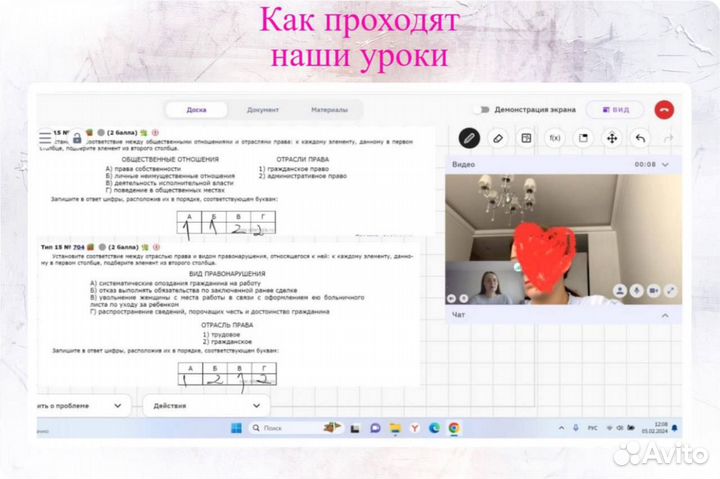The image size is (720, 479).
Task: Click the text "2) административное право"
Action: (x=303, y=176)
